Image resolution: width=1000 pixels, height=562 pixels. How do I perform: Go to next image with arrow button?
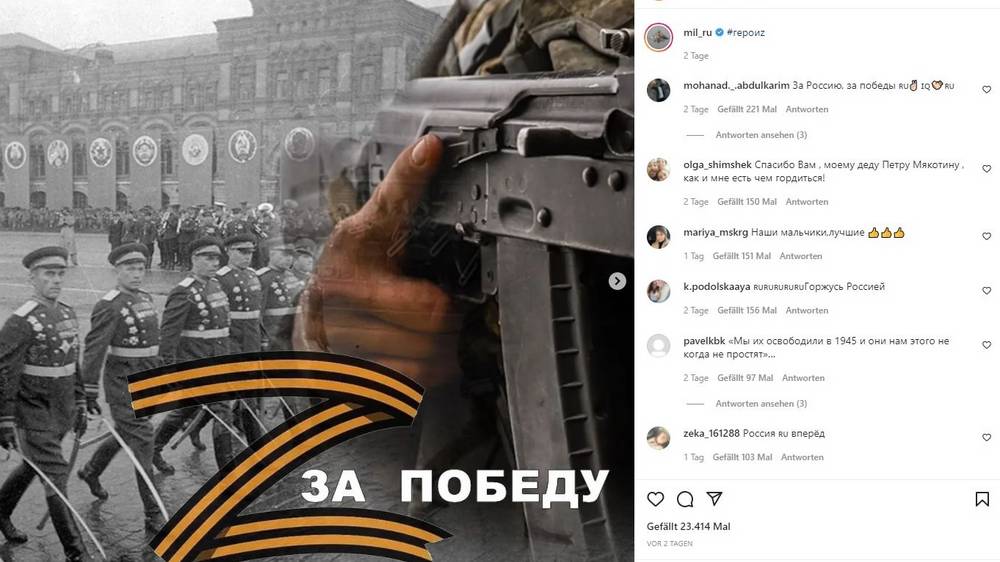(617, 281)
